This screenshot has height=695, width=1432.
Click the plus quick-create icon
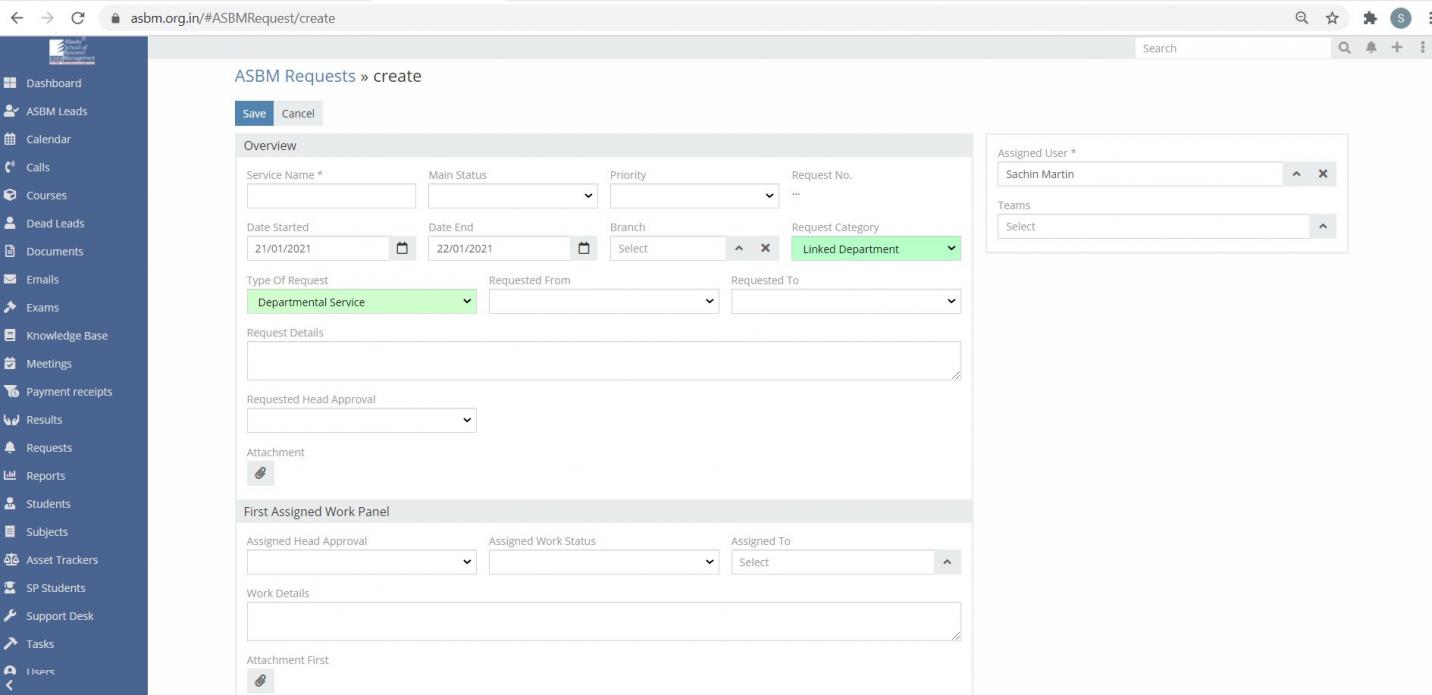(1396, 48)
